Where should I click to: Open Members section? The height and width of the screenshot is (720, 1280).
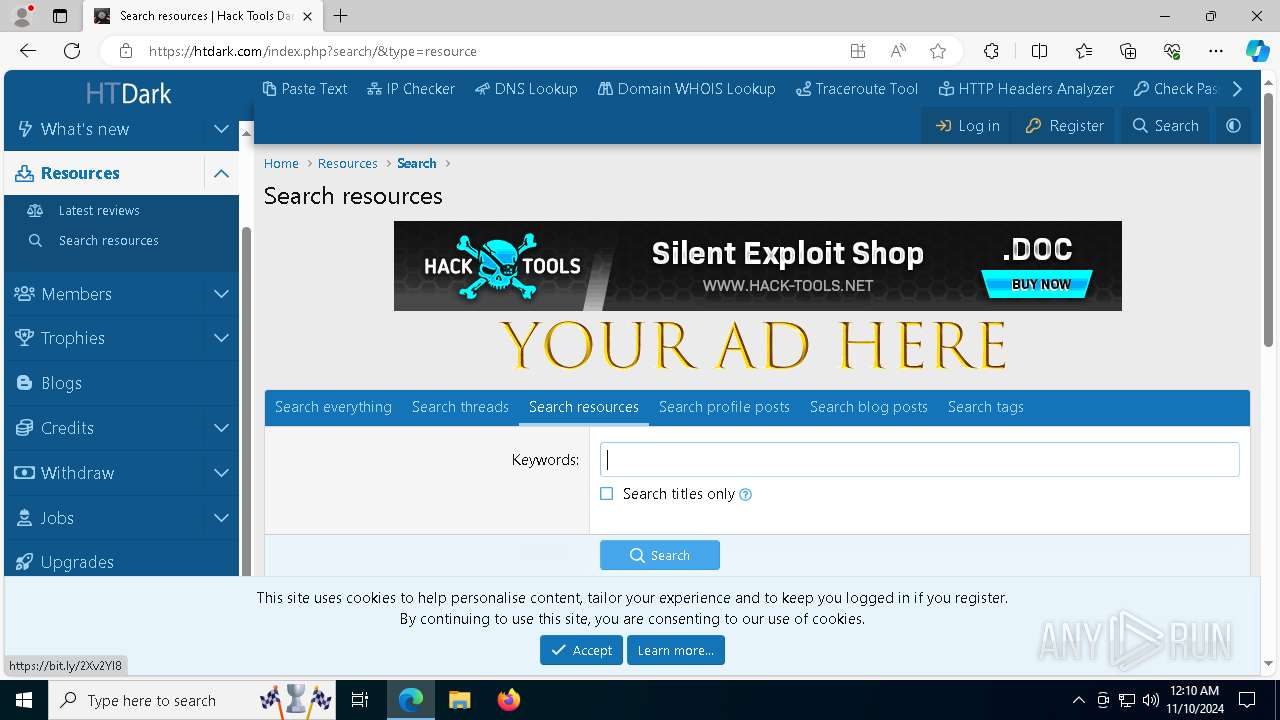click(76, 294)
